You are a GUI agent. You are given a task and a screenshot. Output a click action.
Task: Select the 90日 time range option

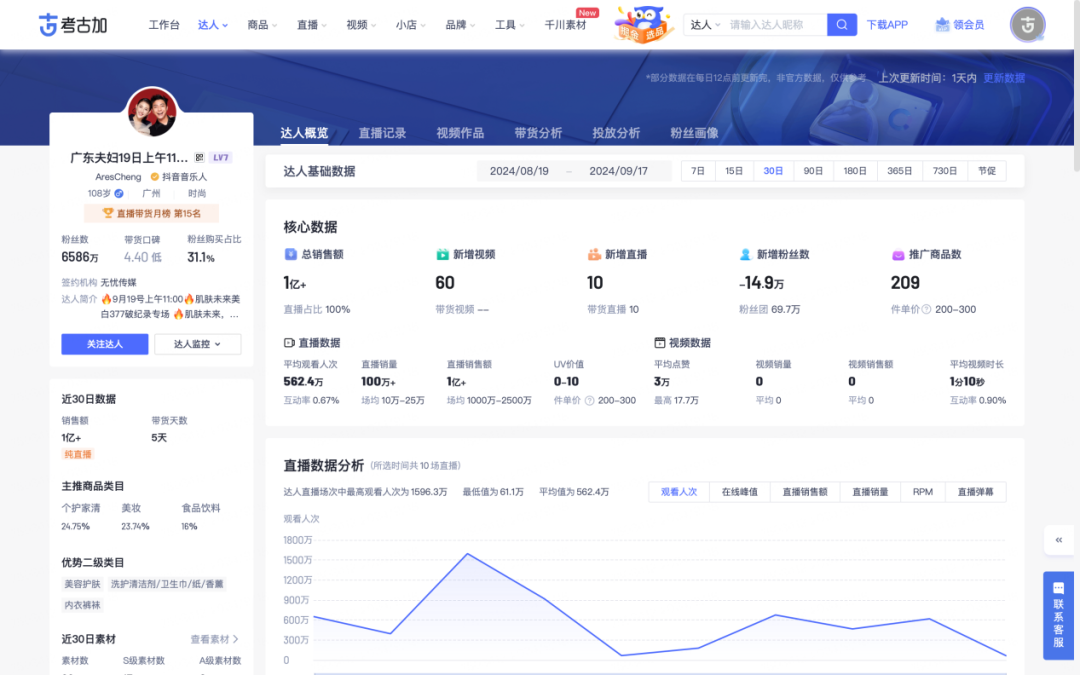(813, 171)
